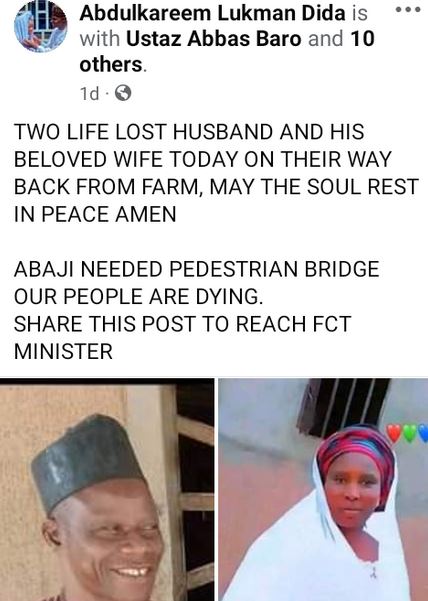Tap the blue heart sticker at the photo edge
428x601 pixels.
coord(423,433)
